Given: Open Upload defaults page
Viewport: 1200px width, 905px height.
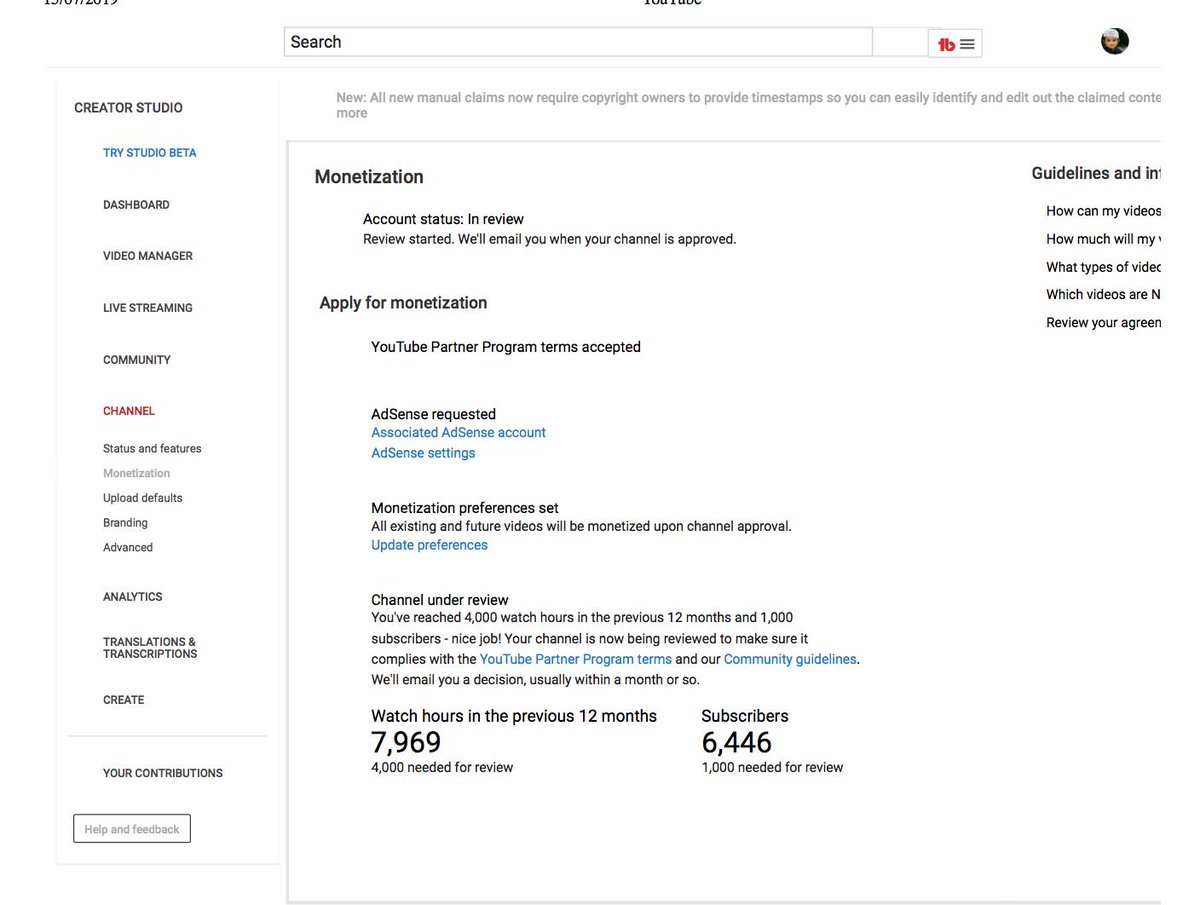Looking at the screenshot, I should coord(143,498).
